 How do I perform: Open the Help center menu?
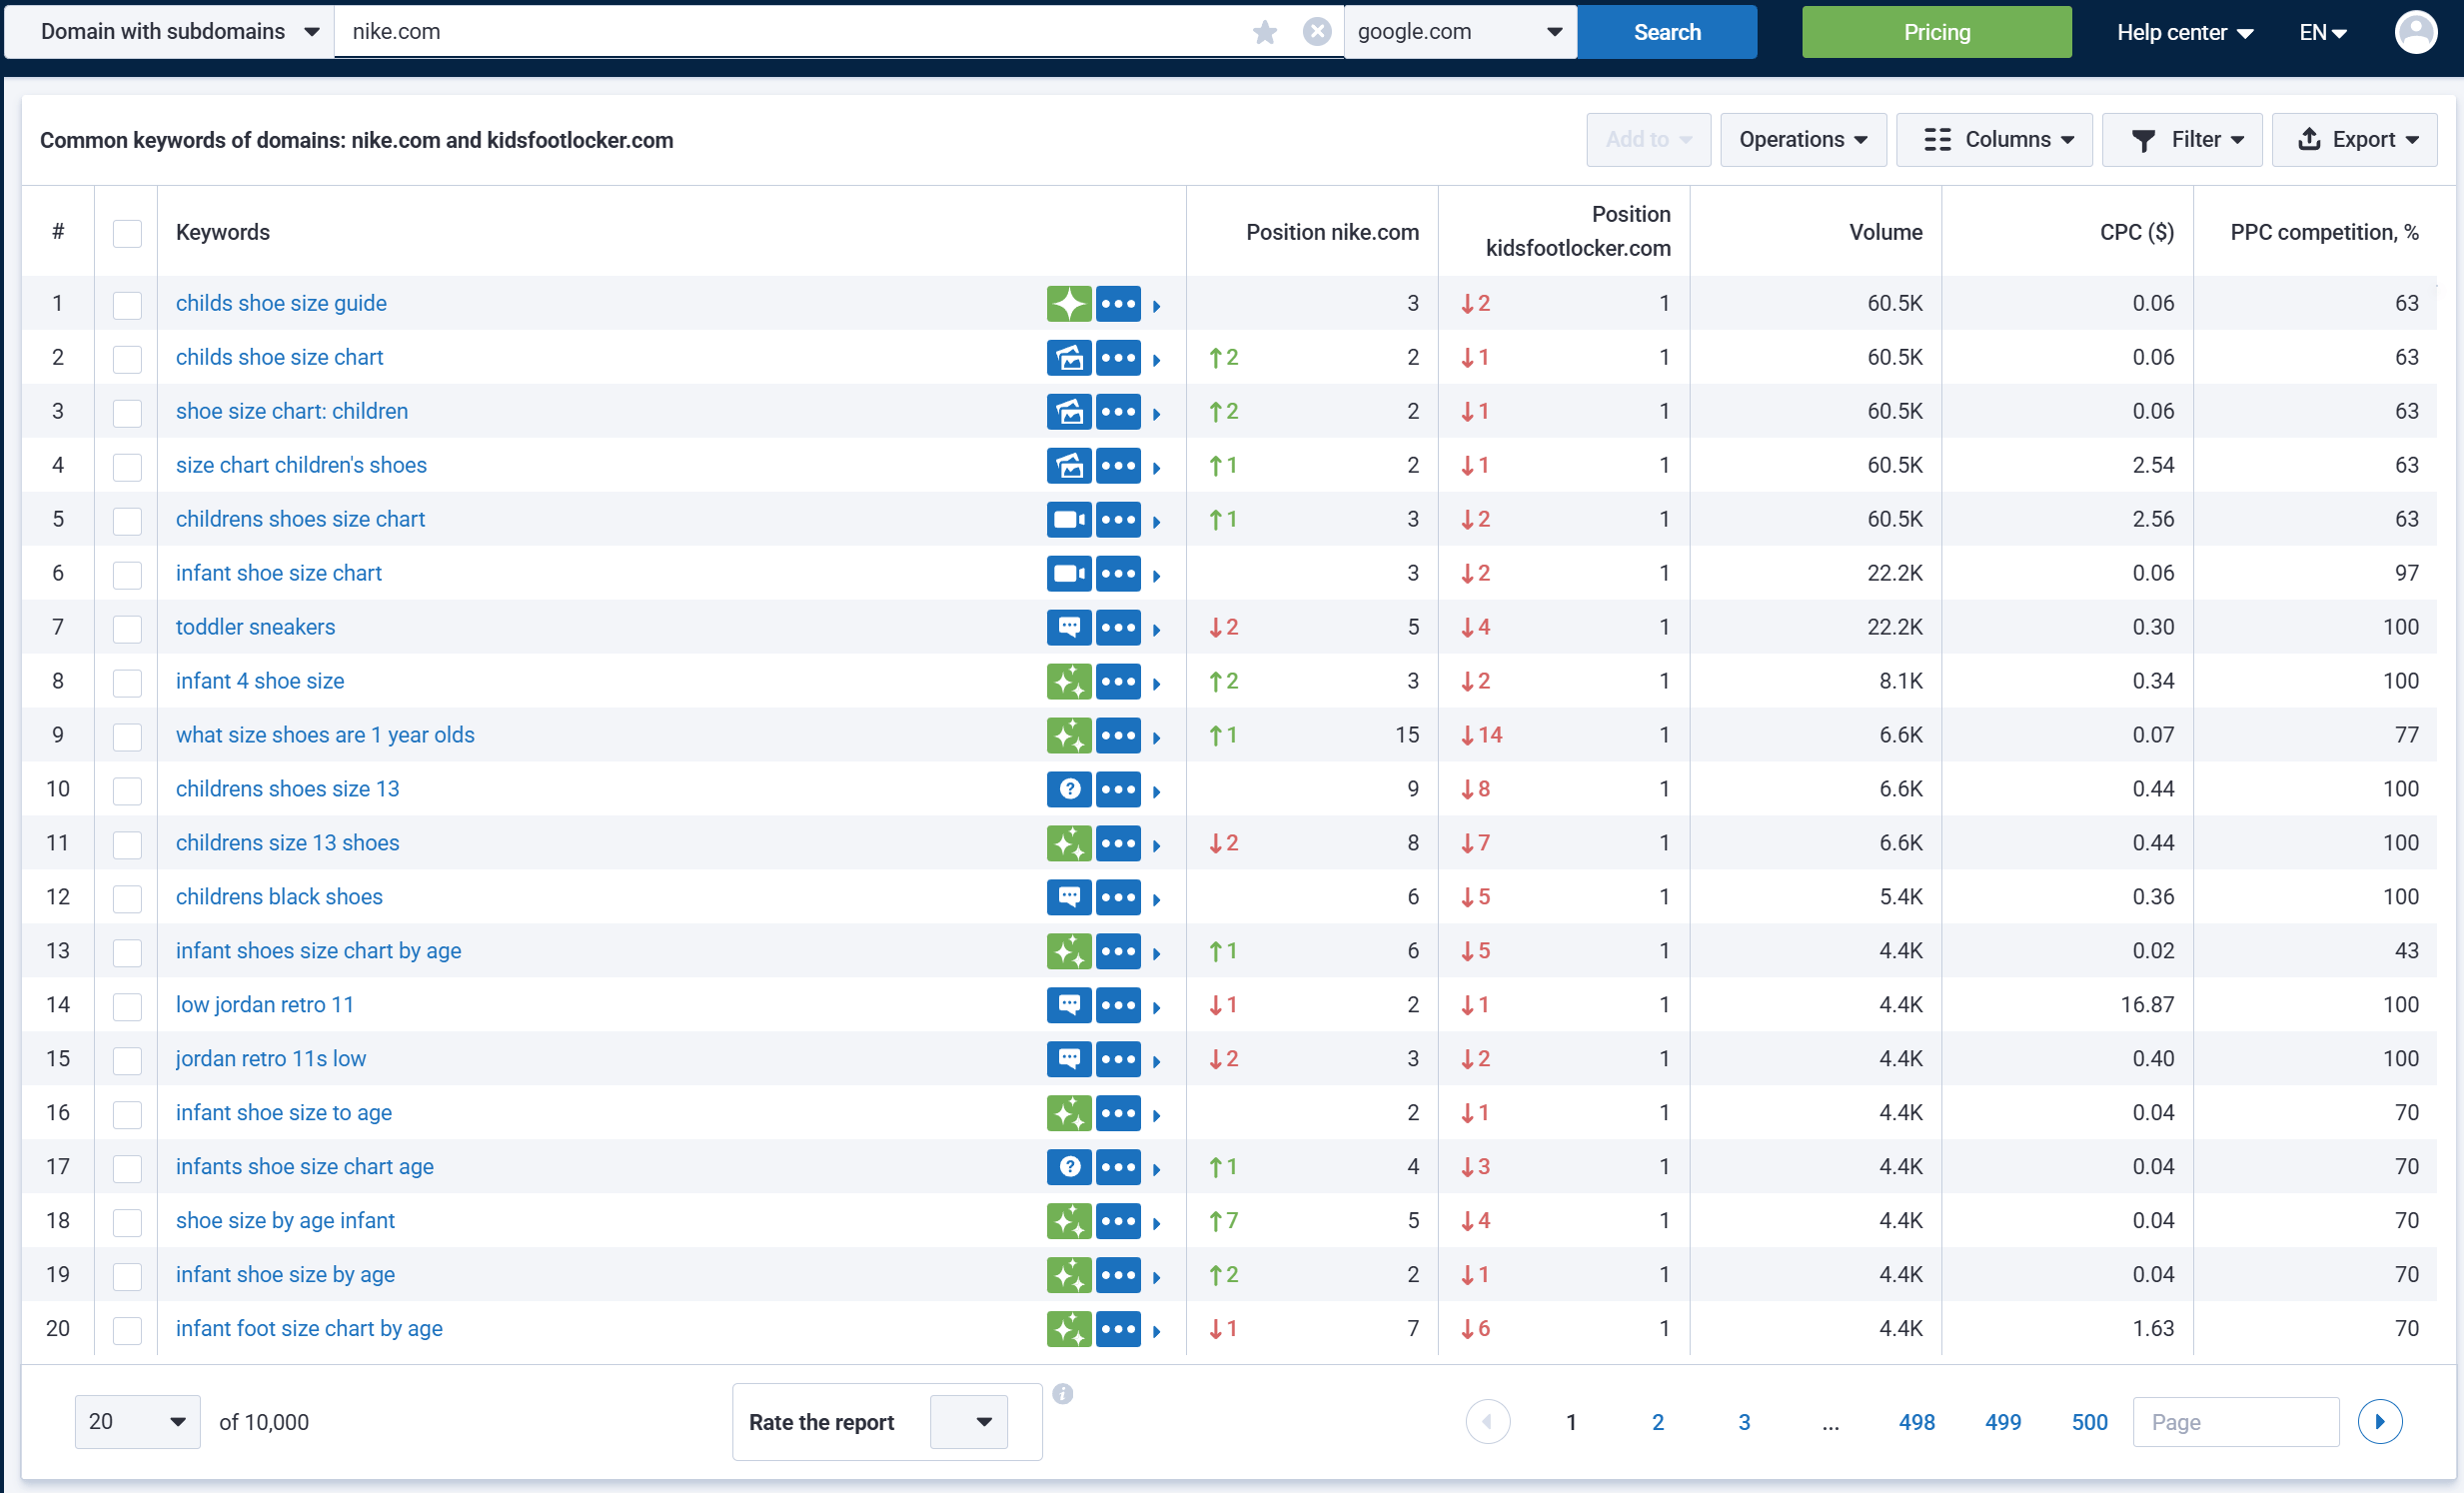(2183, 31)
